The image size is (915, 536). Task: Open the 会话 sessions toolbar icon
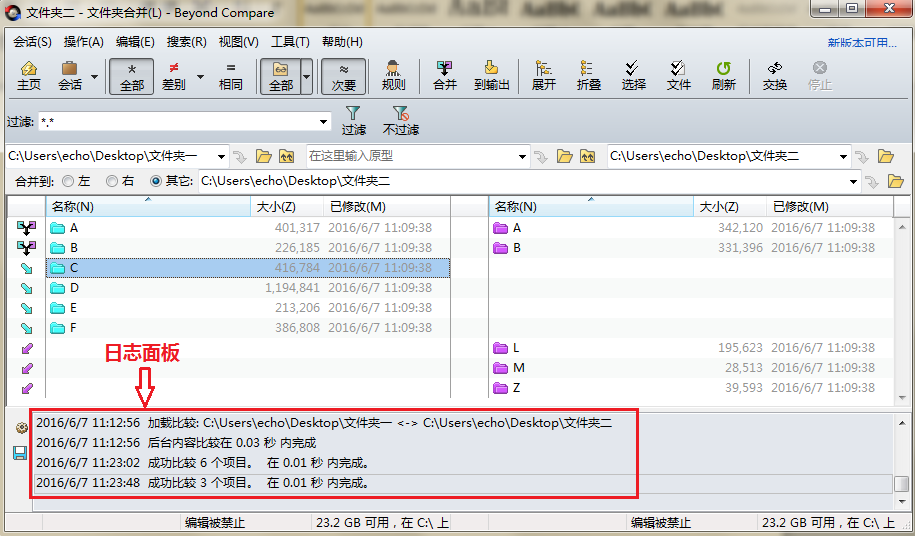click(x=70, y=76)
